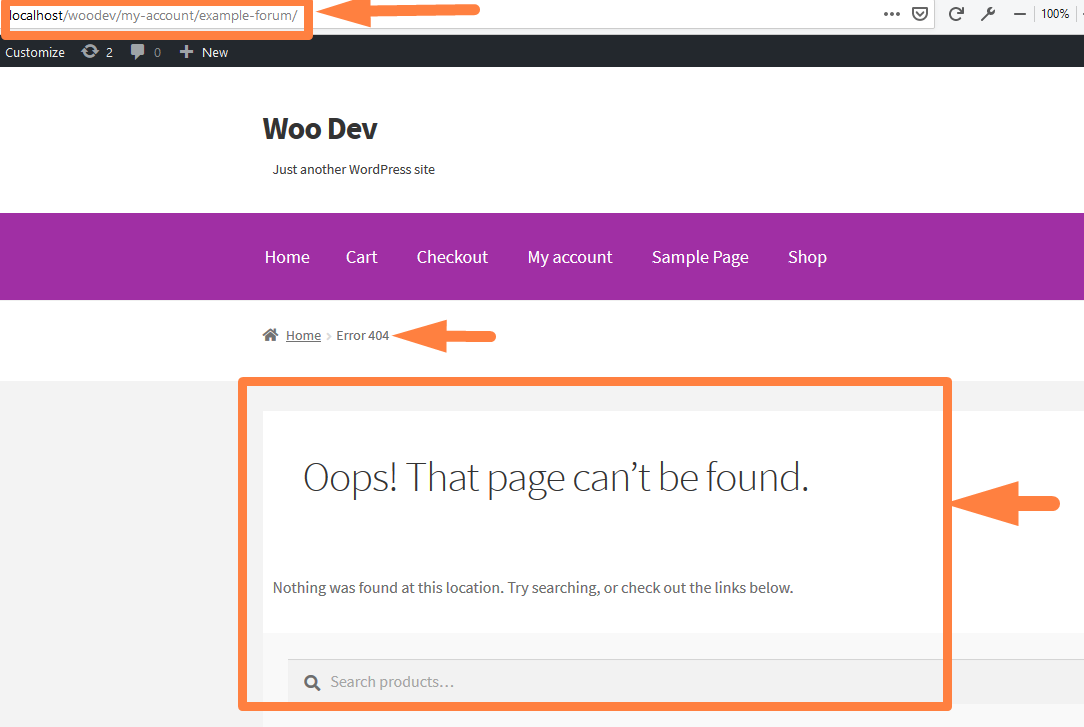The width and height of the screenshot is (1084, 727).
Task: Click the 'Just another WordPress site' tagline
Action: (x=353, y=169)
